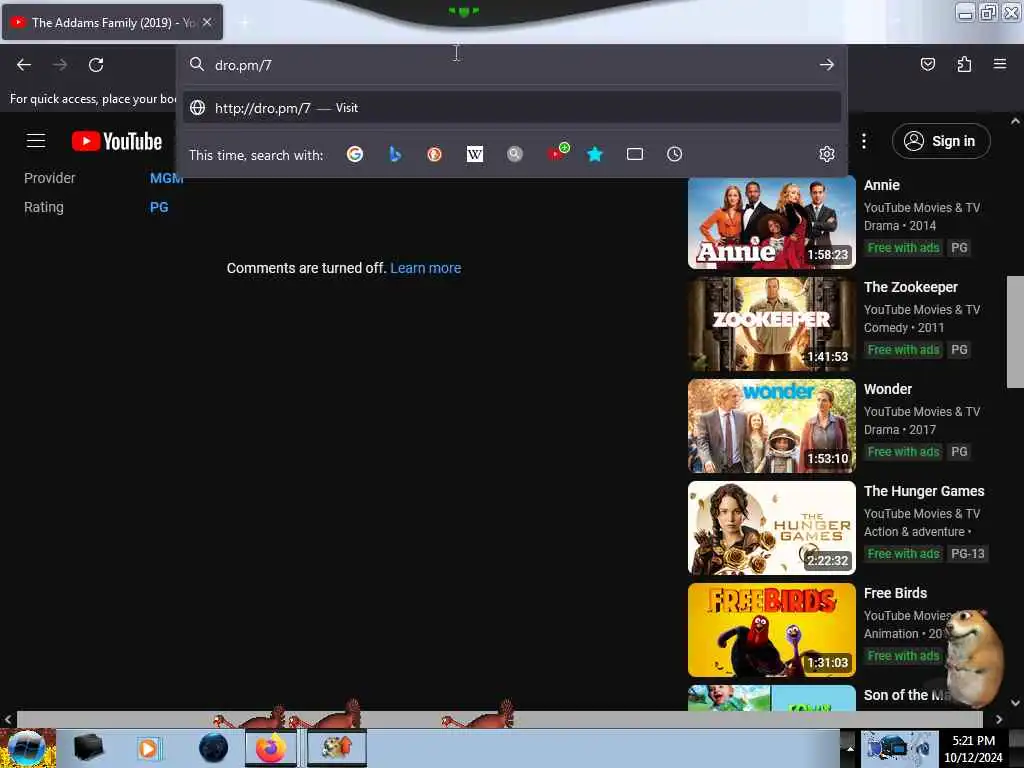
Task: Click Annie's Free with ads badge
Action: point(903,248)
